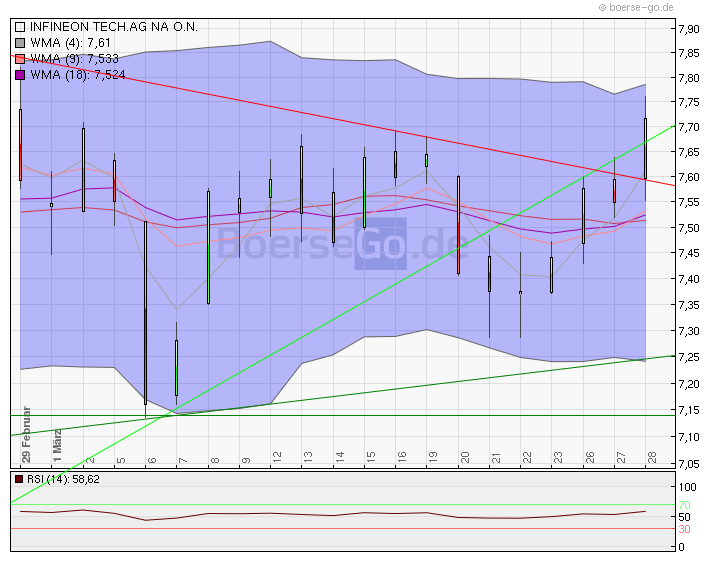Select the WMA (4): 7,61 legend label

point(70,43)
